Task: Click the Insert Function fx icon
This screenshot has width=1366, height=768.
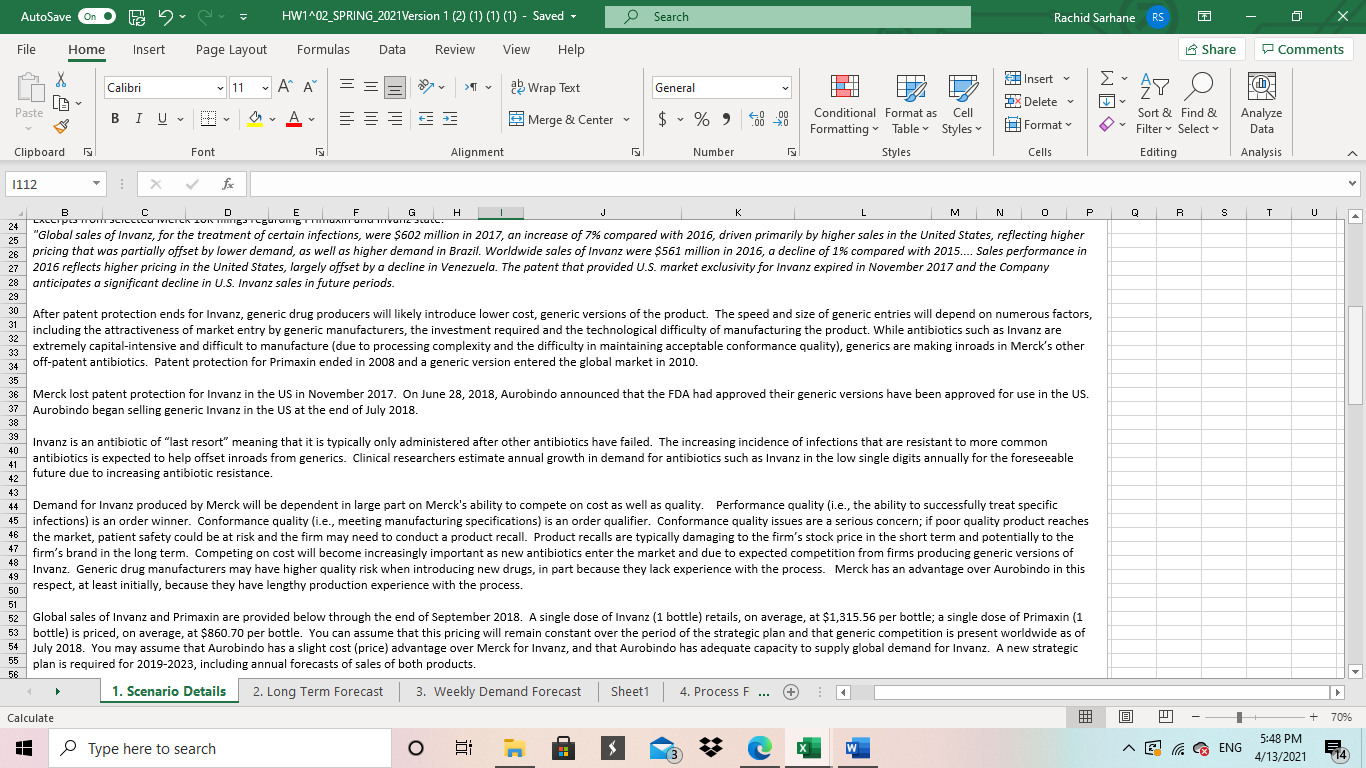Action: click(230, 185)
